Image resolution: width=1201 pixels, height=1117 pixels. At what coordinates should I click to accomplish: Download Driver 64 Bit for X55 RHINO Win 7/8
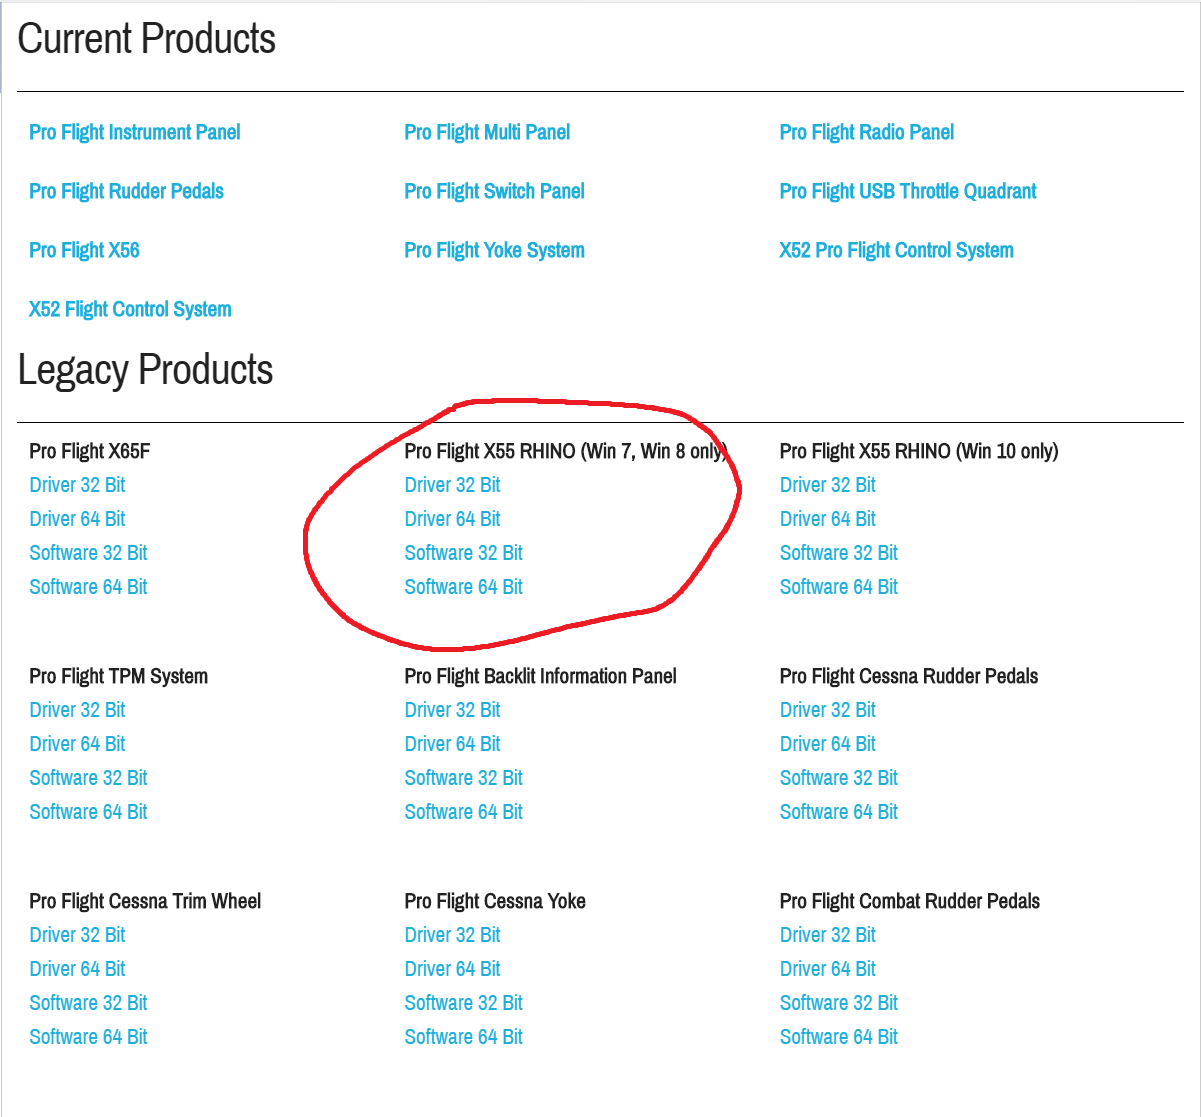pyautogui.click(x=452, y=519)
